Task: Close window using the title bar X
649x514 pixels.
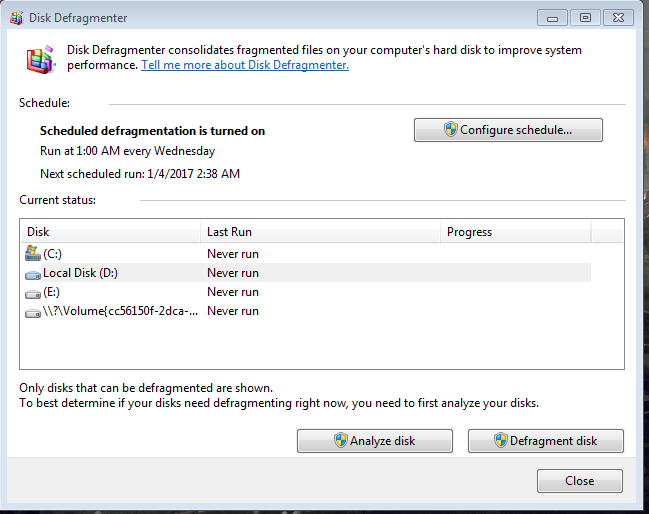Action: (x=618, y=18)
